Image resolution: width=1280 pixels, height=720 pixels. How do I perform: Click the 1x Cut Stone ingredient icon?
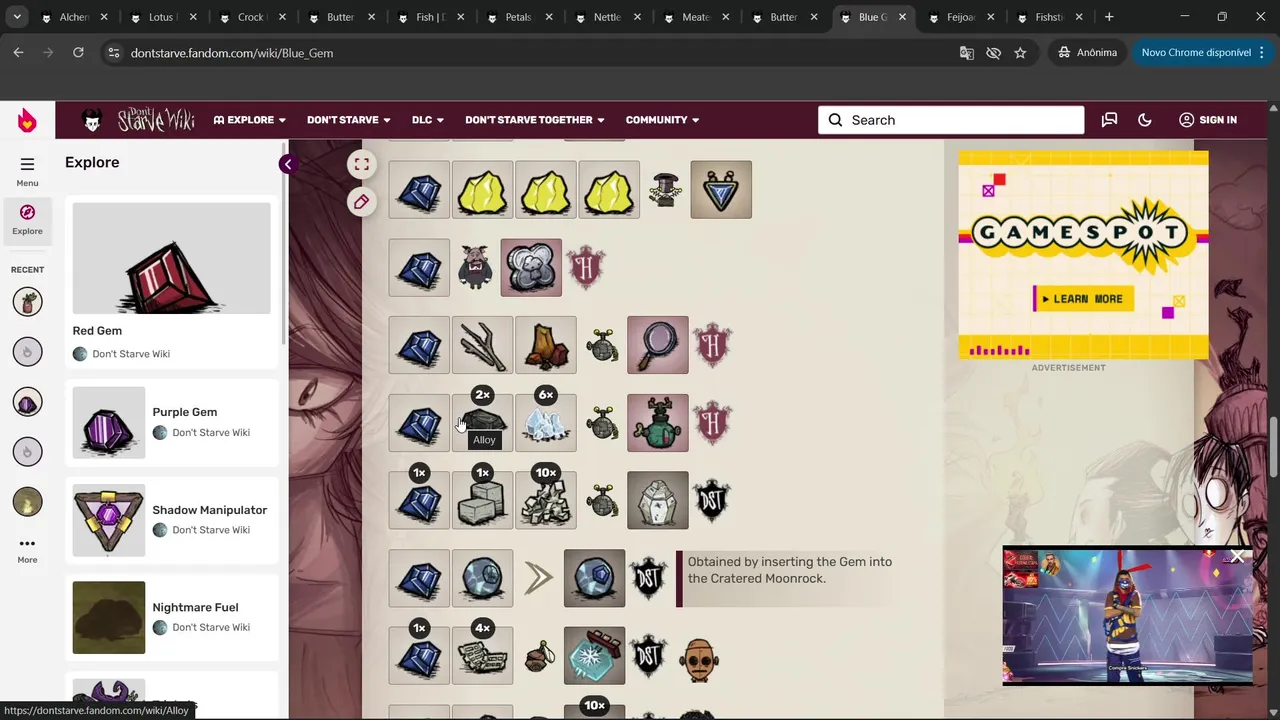483,500
